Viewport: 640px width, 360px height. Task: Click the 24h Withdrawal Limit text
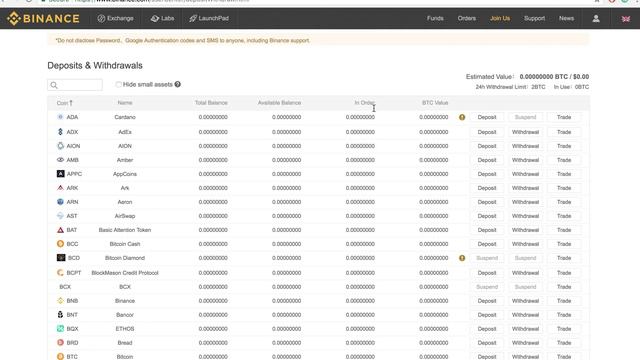coord(510,87)
